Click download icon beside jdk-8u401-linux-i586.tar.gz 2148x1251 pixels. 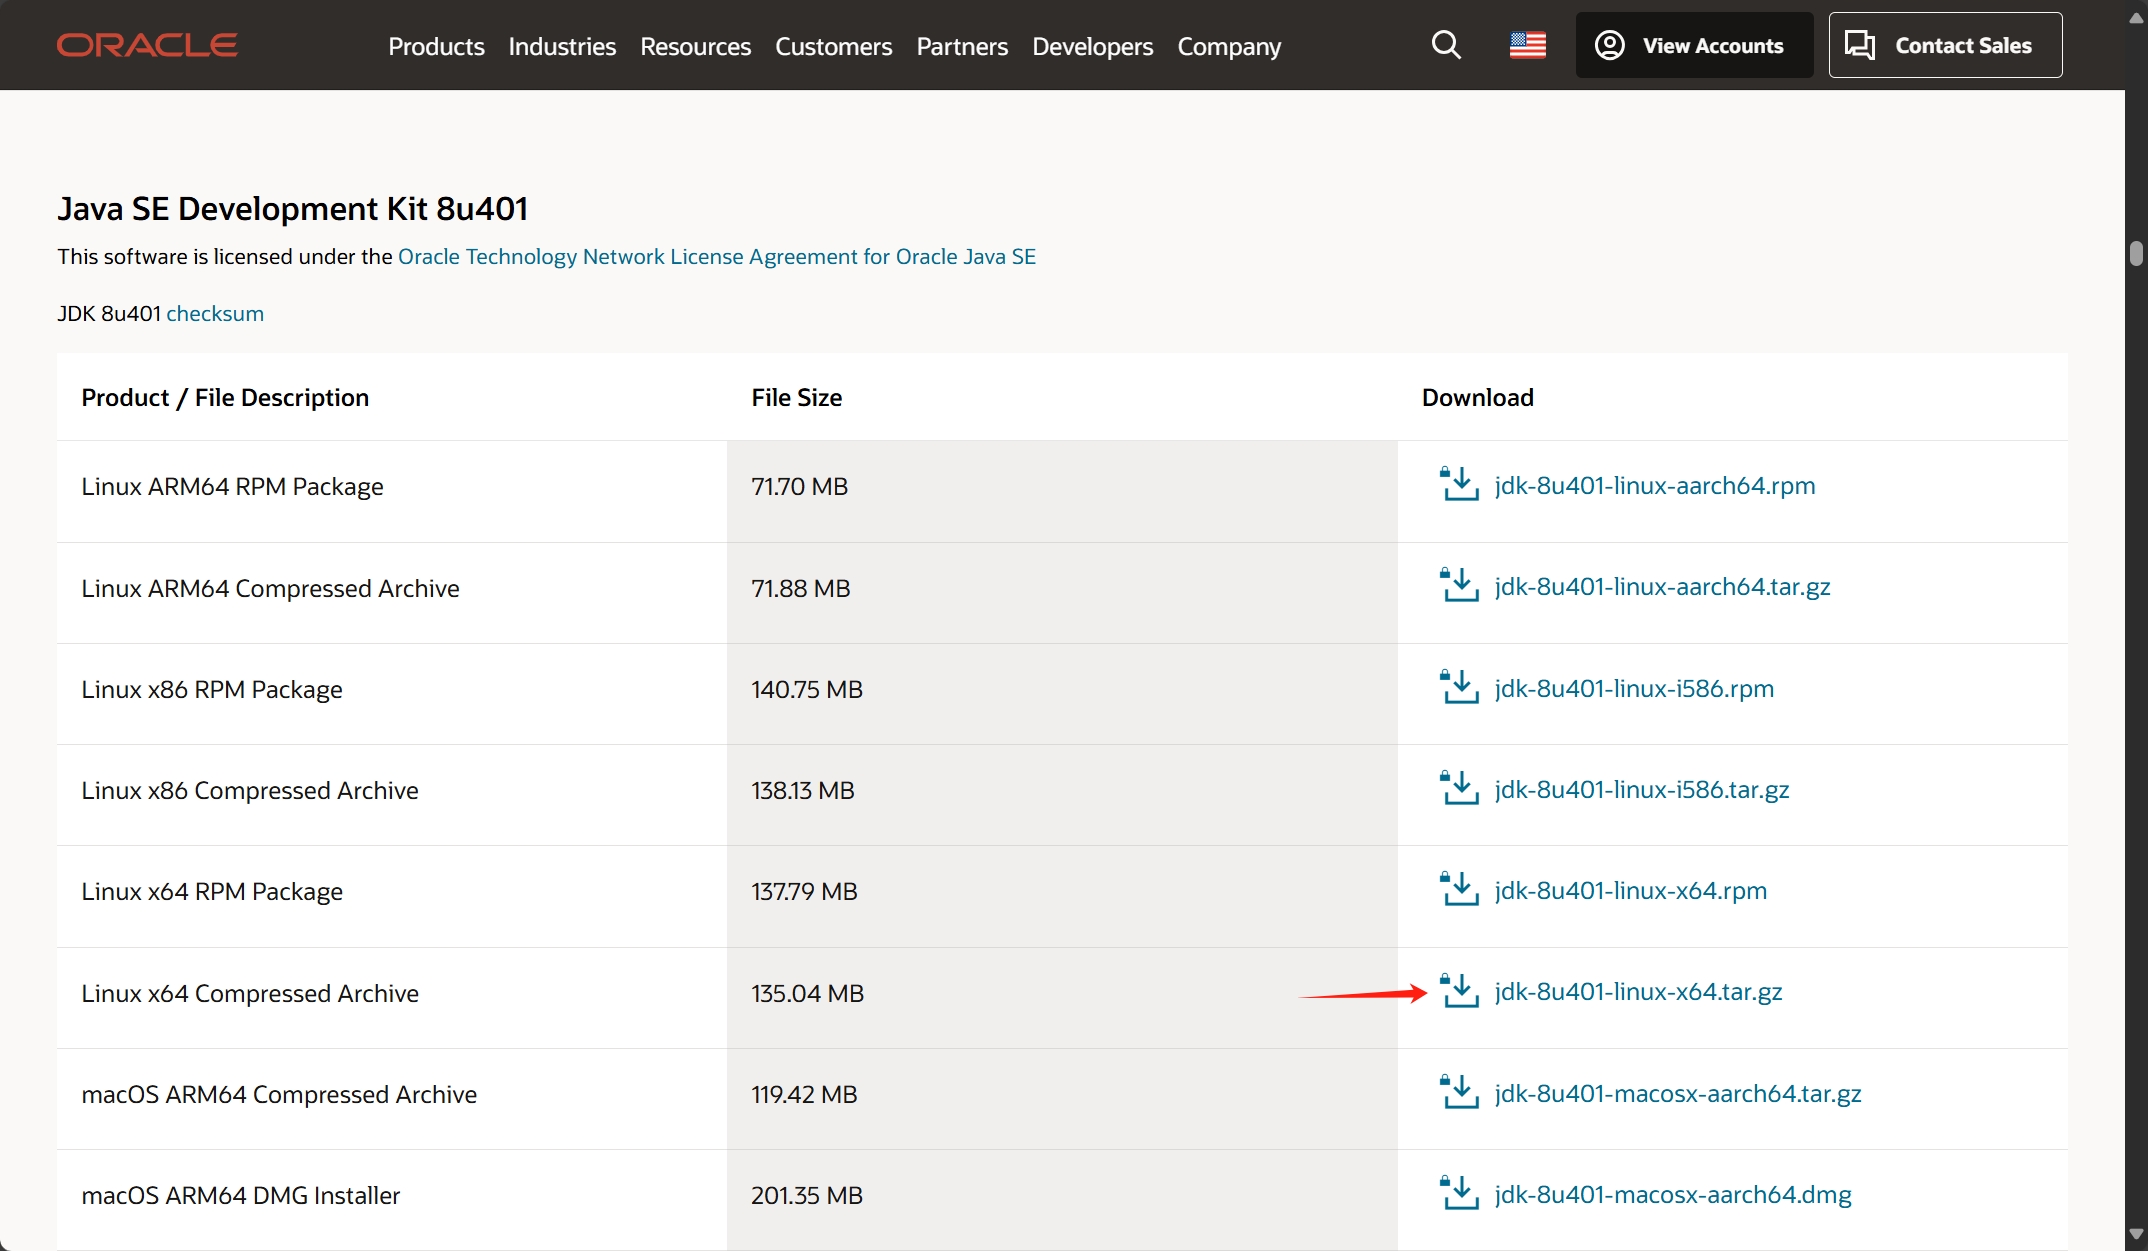1459,789
